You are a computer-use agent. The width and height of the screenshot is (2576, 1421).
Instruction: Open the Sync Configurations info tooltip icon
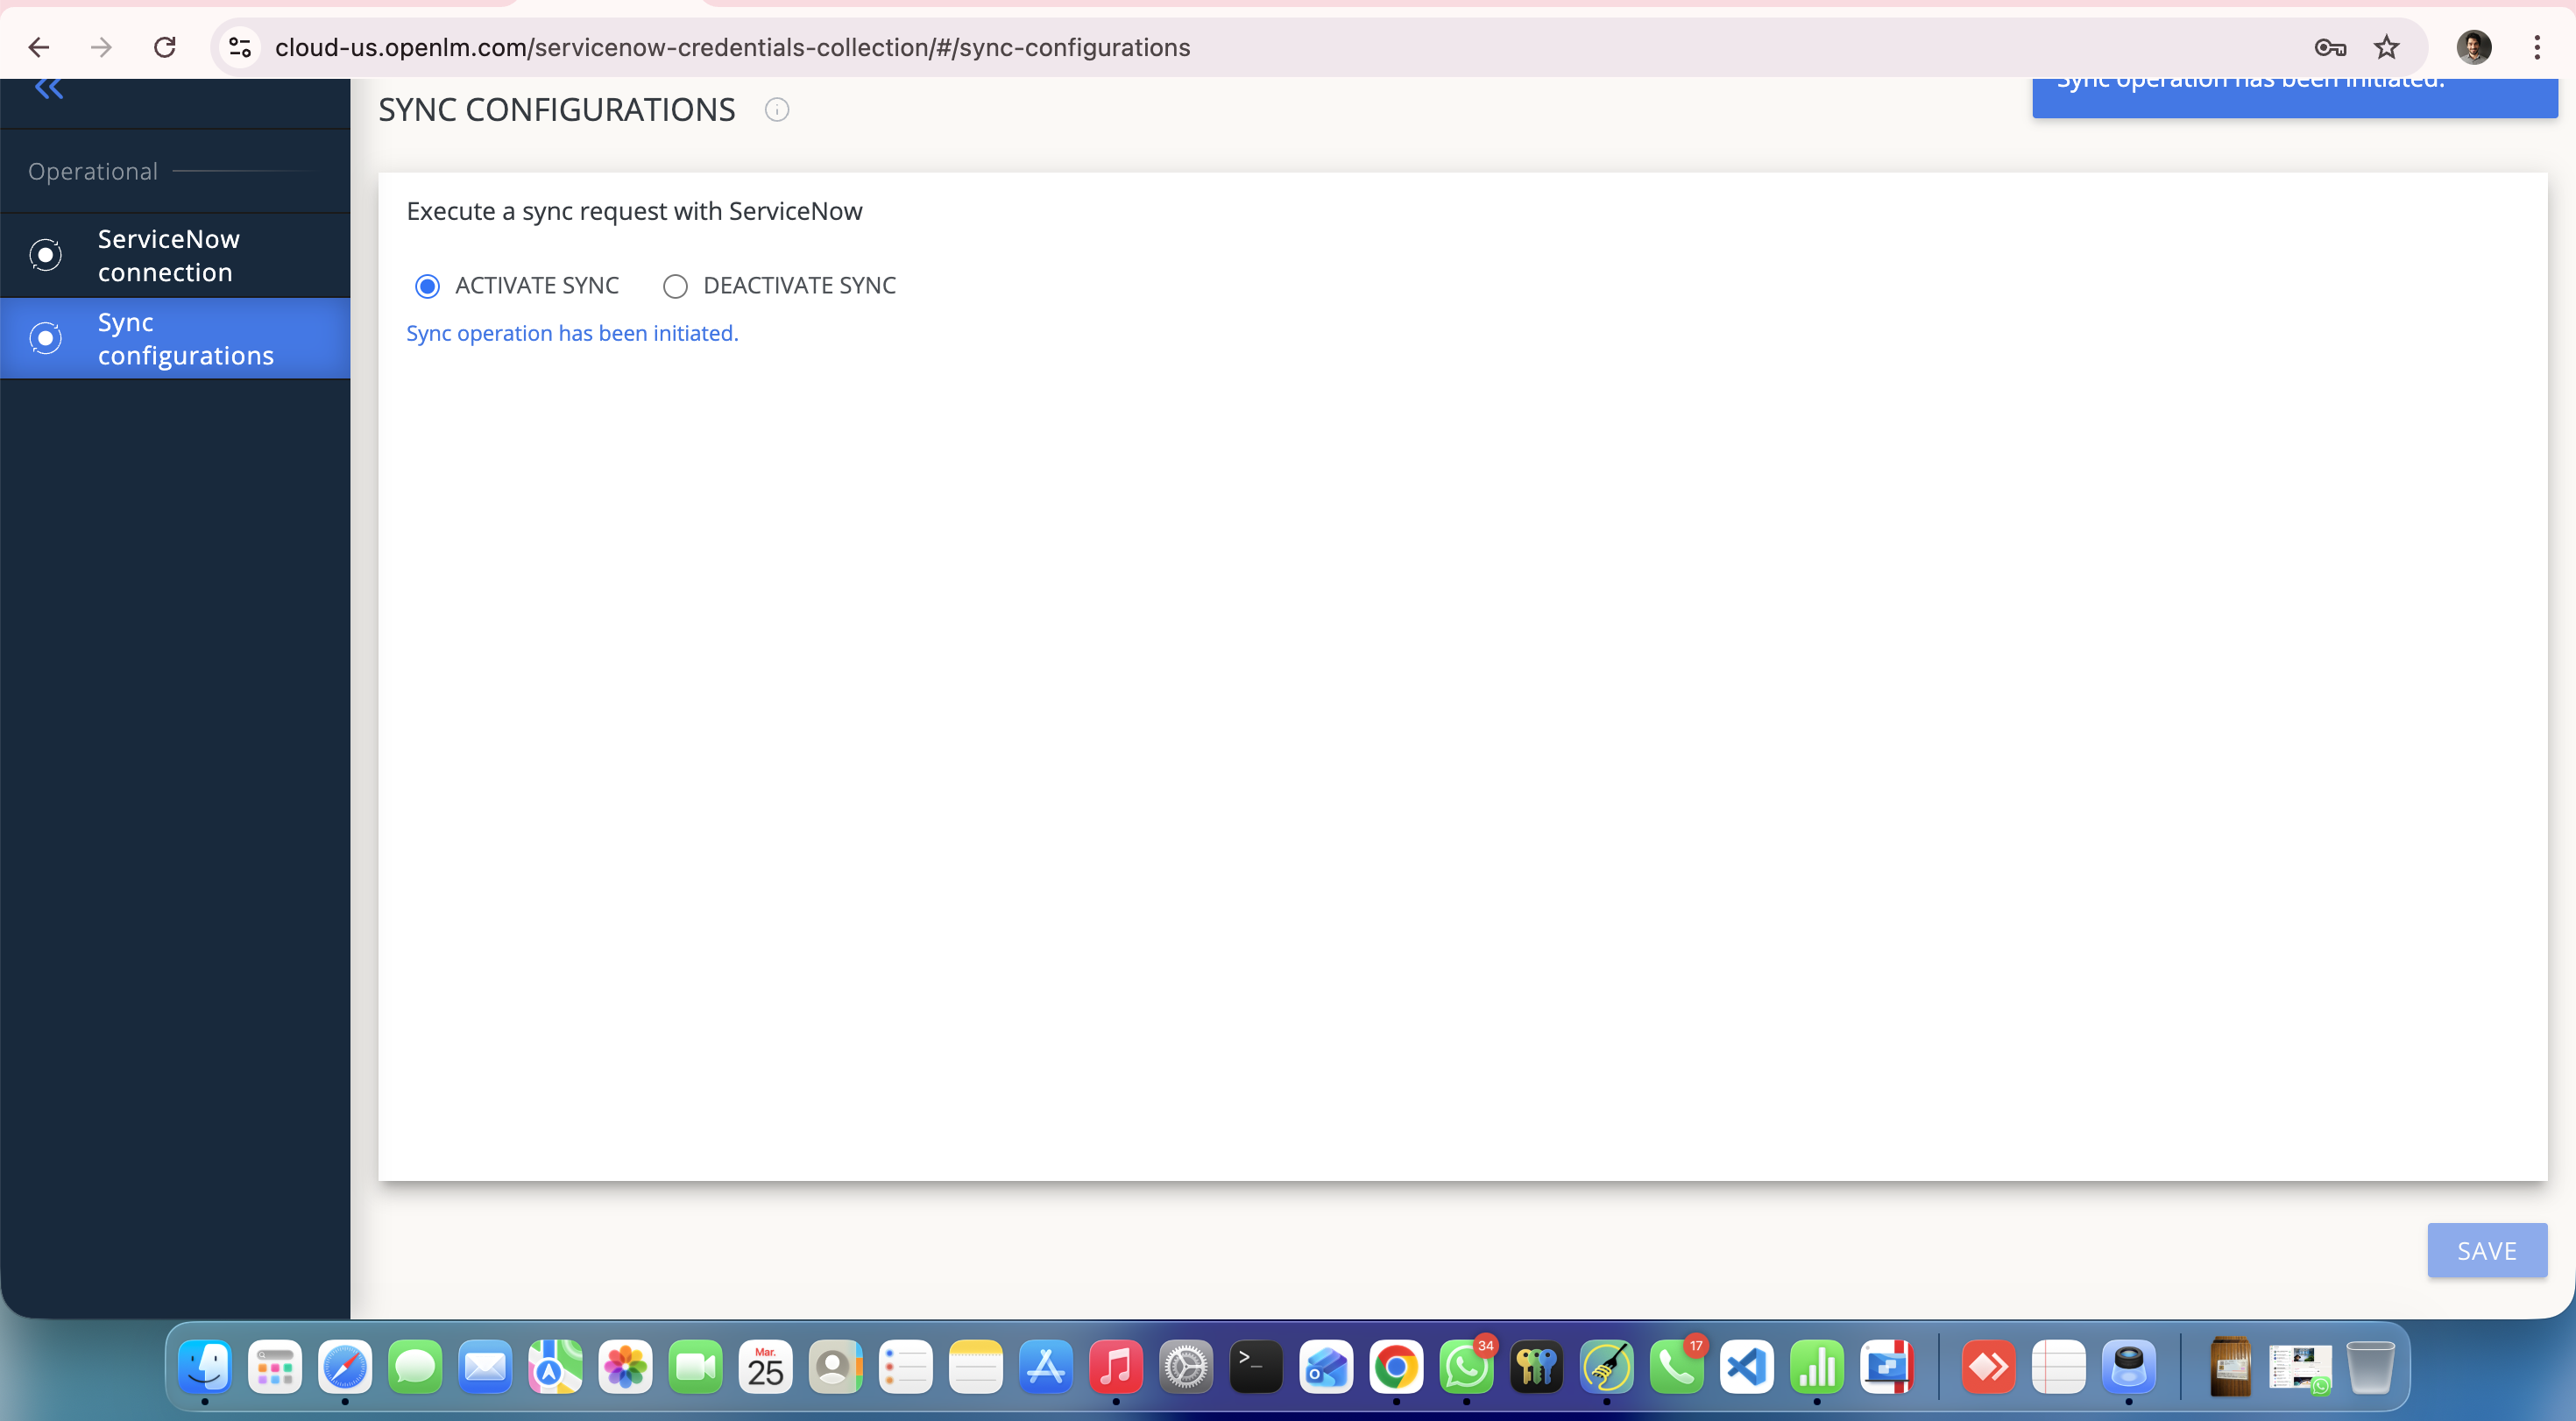click(x=777, y=110)
